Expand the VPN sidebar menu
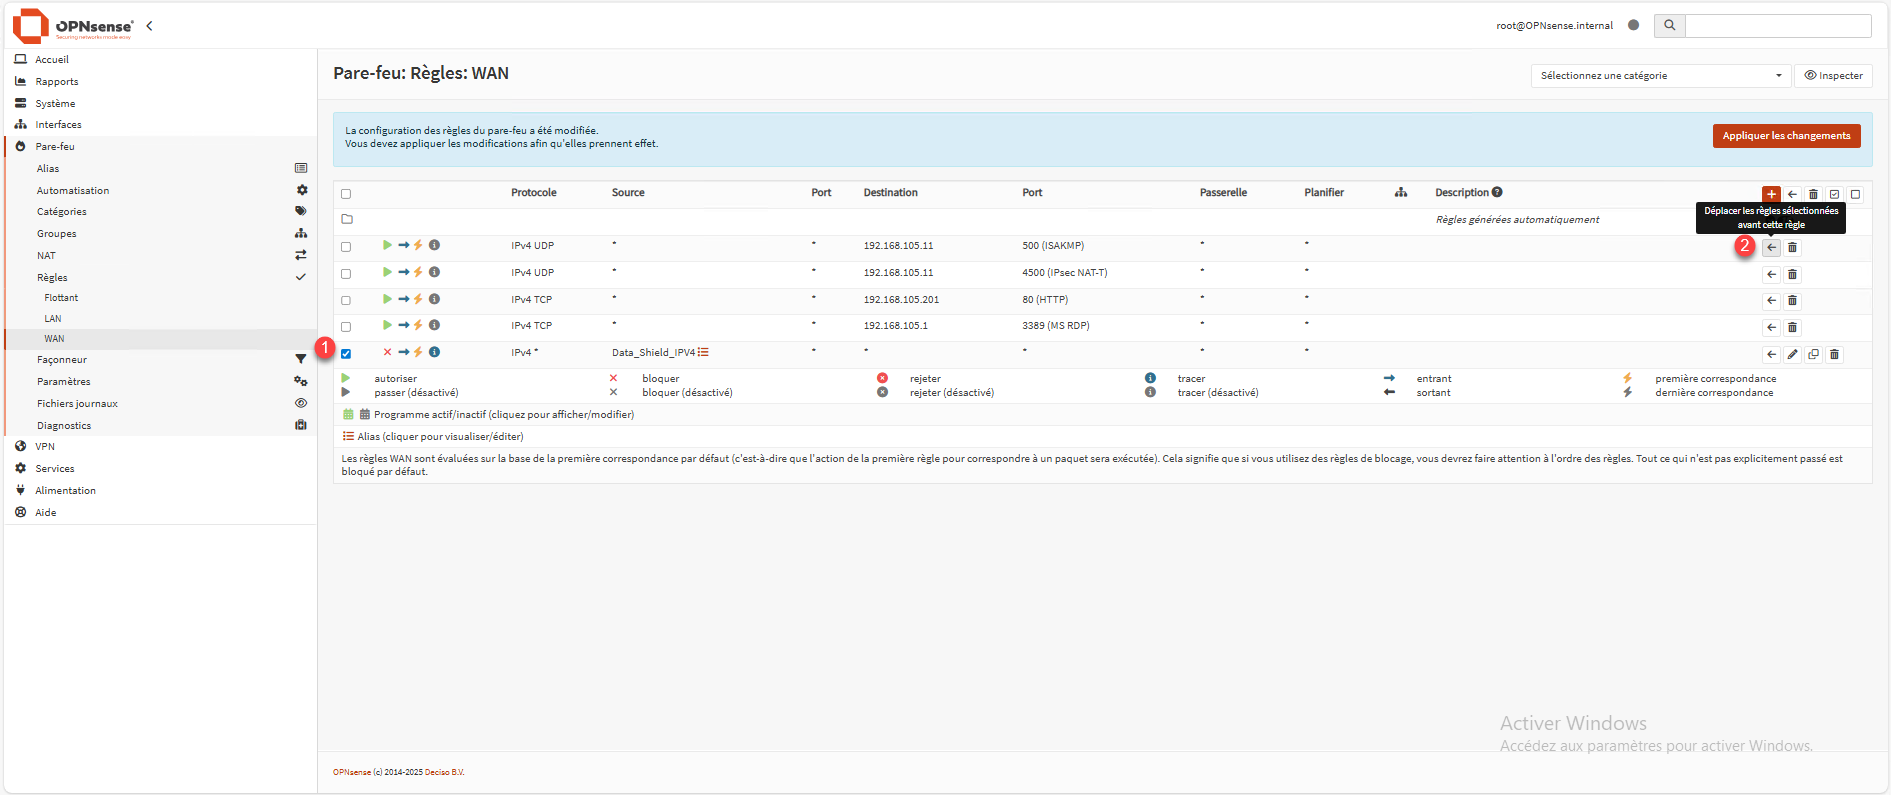This screenshot has height=795, width=1891. tap(45, 447)
